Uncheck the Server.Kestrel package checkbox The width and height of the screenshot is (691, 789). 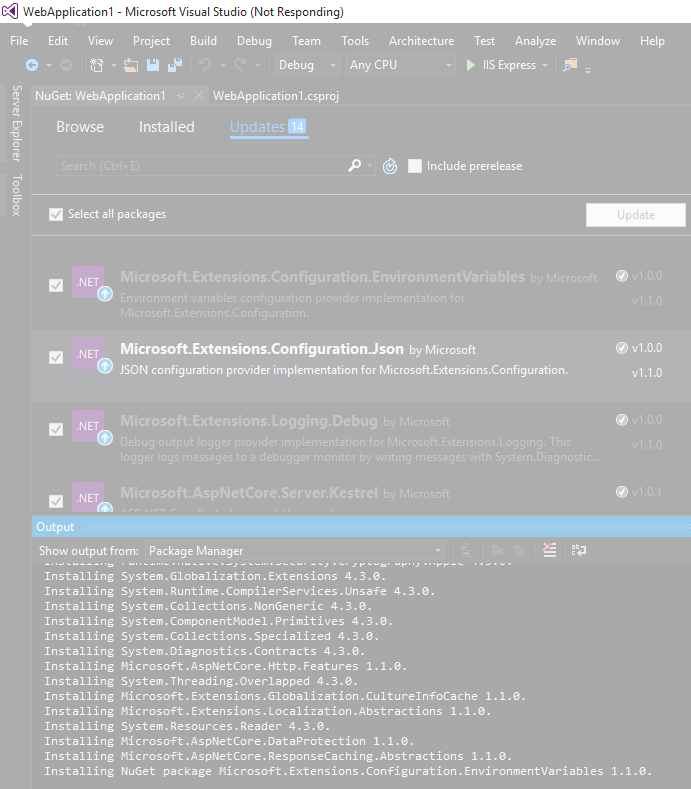click(x=56, y=501)
